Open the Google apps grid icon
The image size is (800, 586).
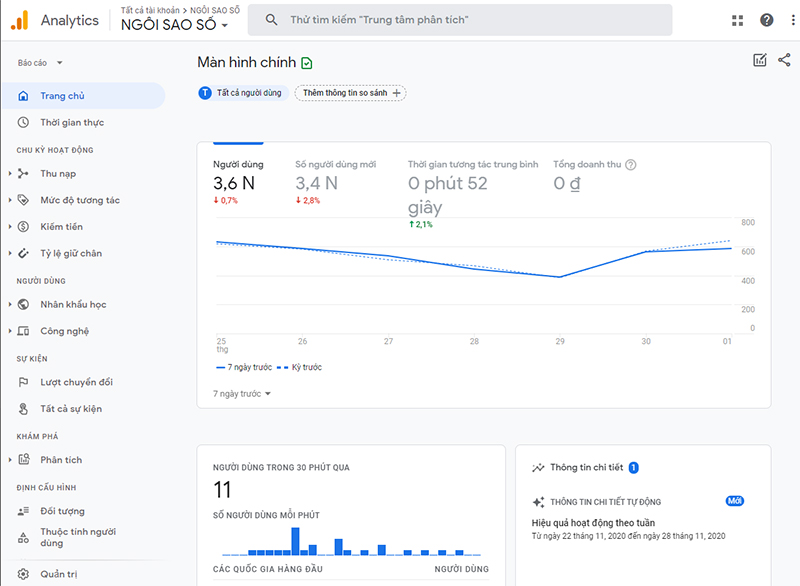click(x=737, y=19)
